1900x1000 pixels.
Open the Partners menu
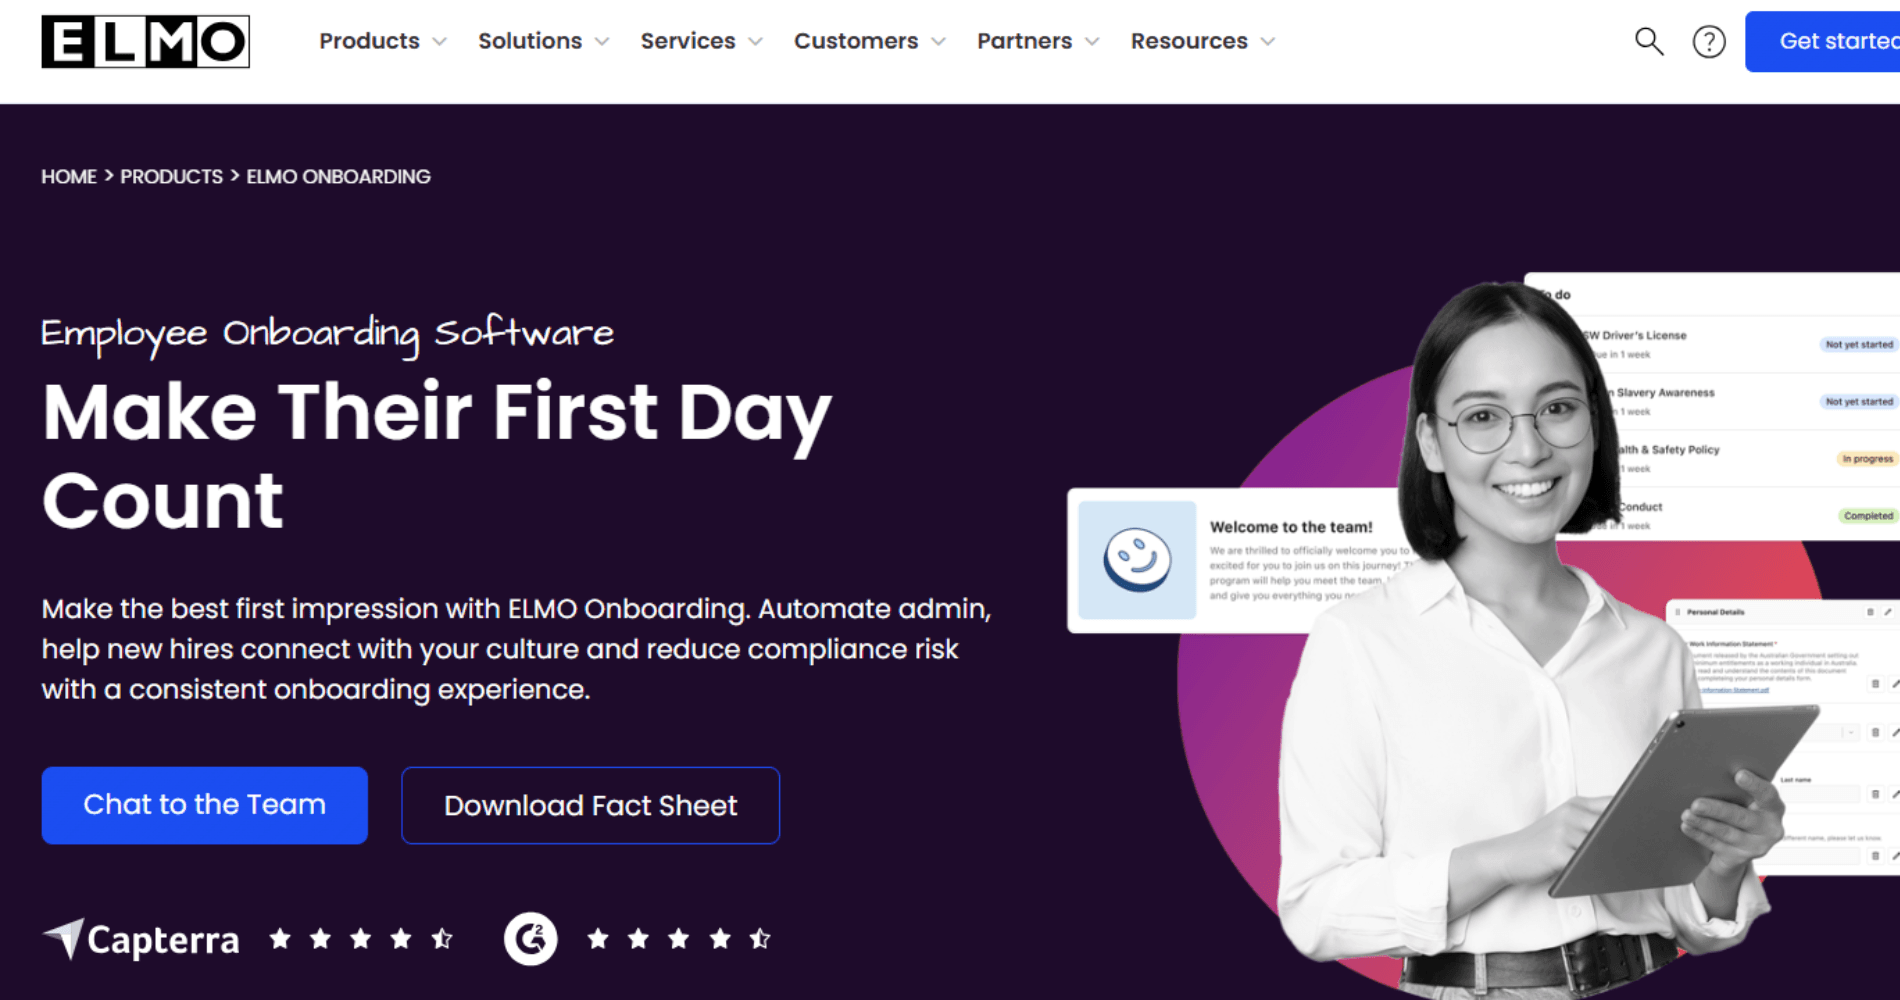(x=1038, y=41)
